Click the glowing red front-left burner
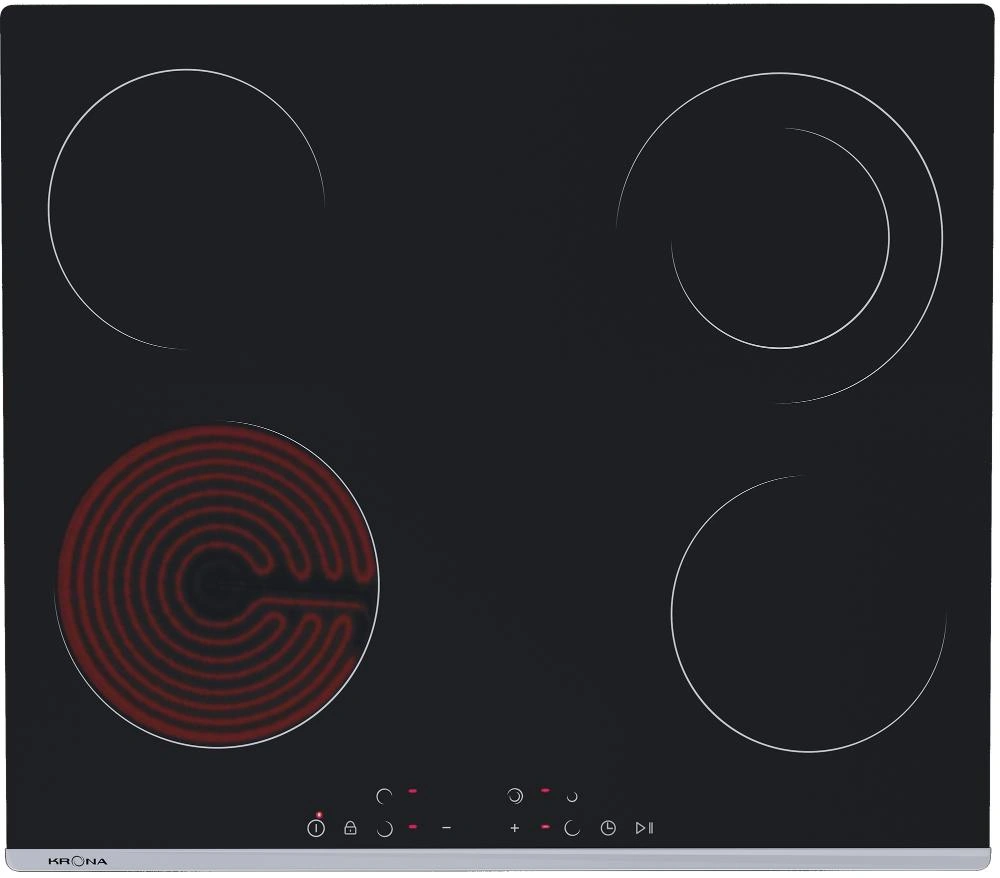This screenshot has width=1000, height=878. coord(217,584)
